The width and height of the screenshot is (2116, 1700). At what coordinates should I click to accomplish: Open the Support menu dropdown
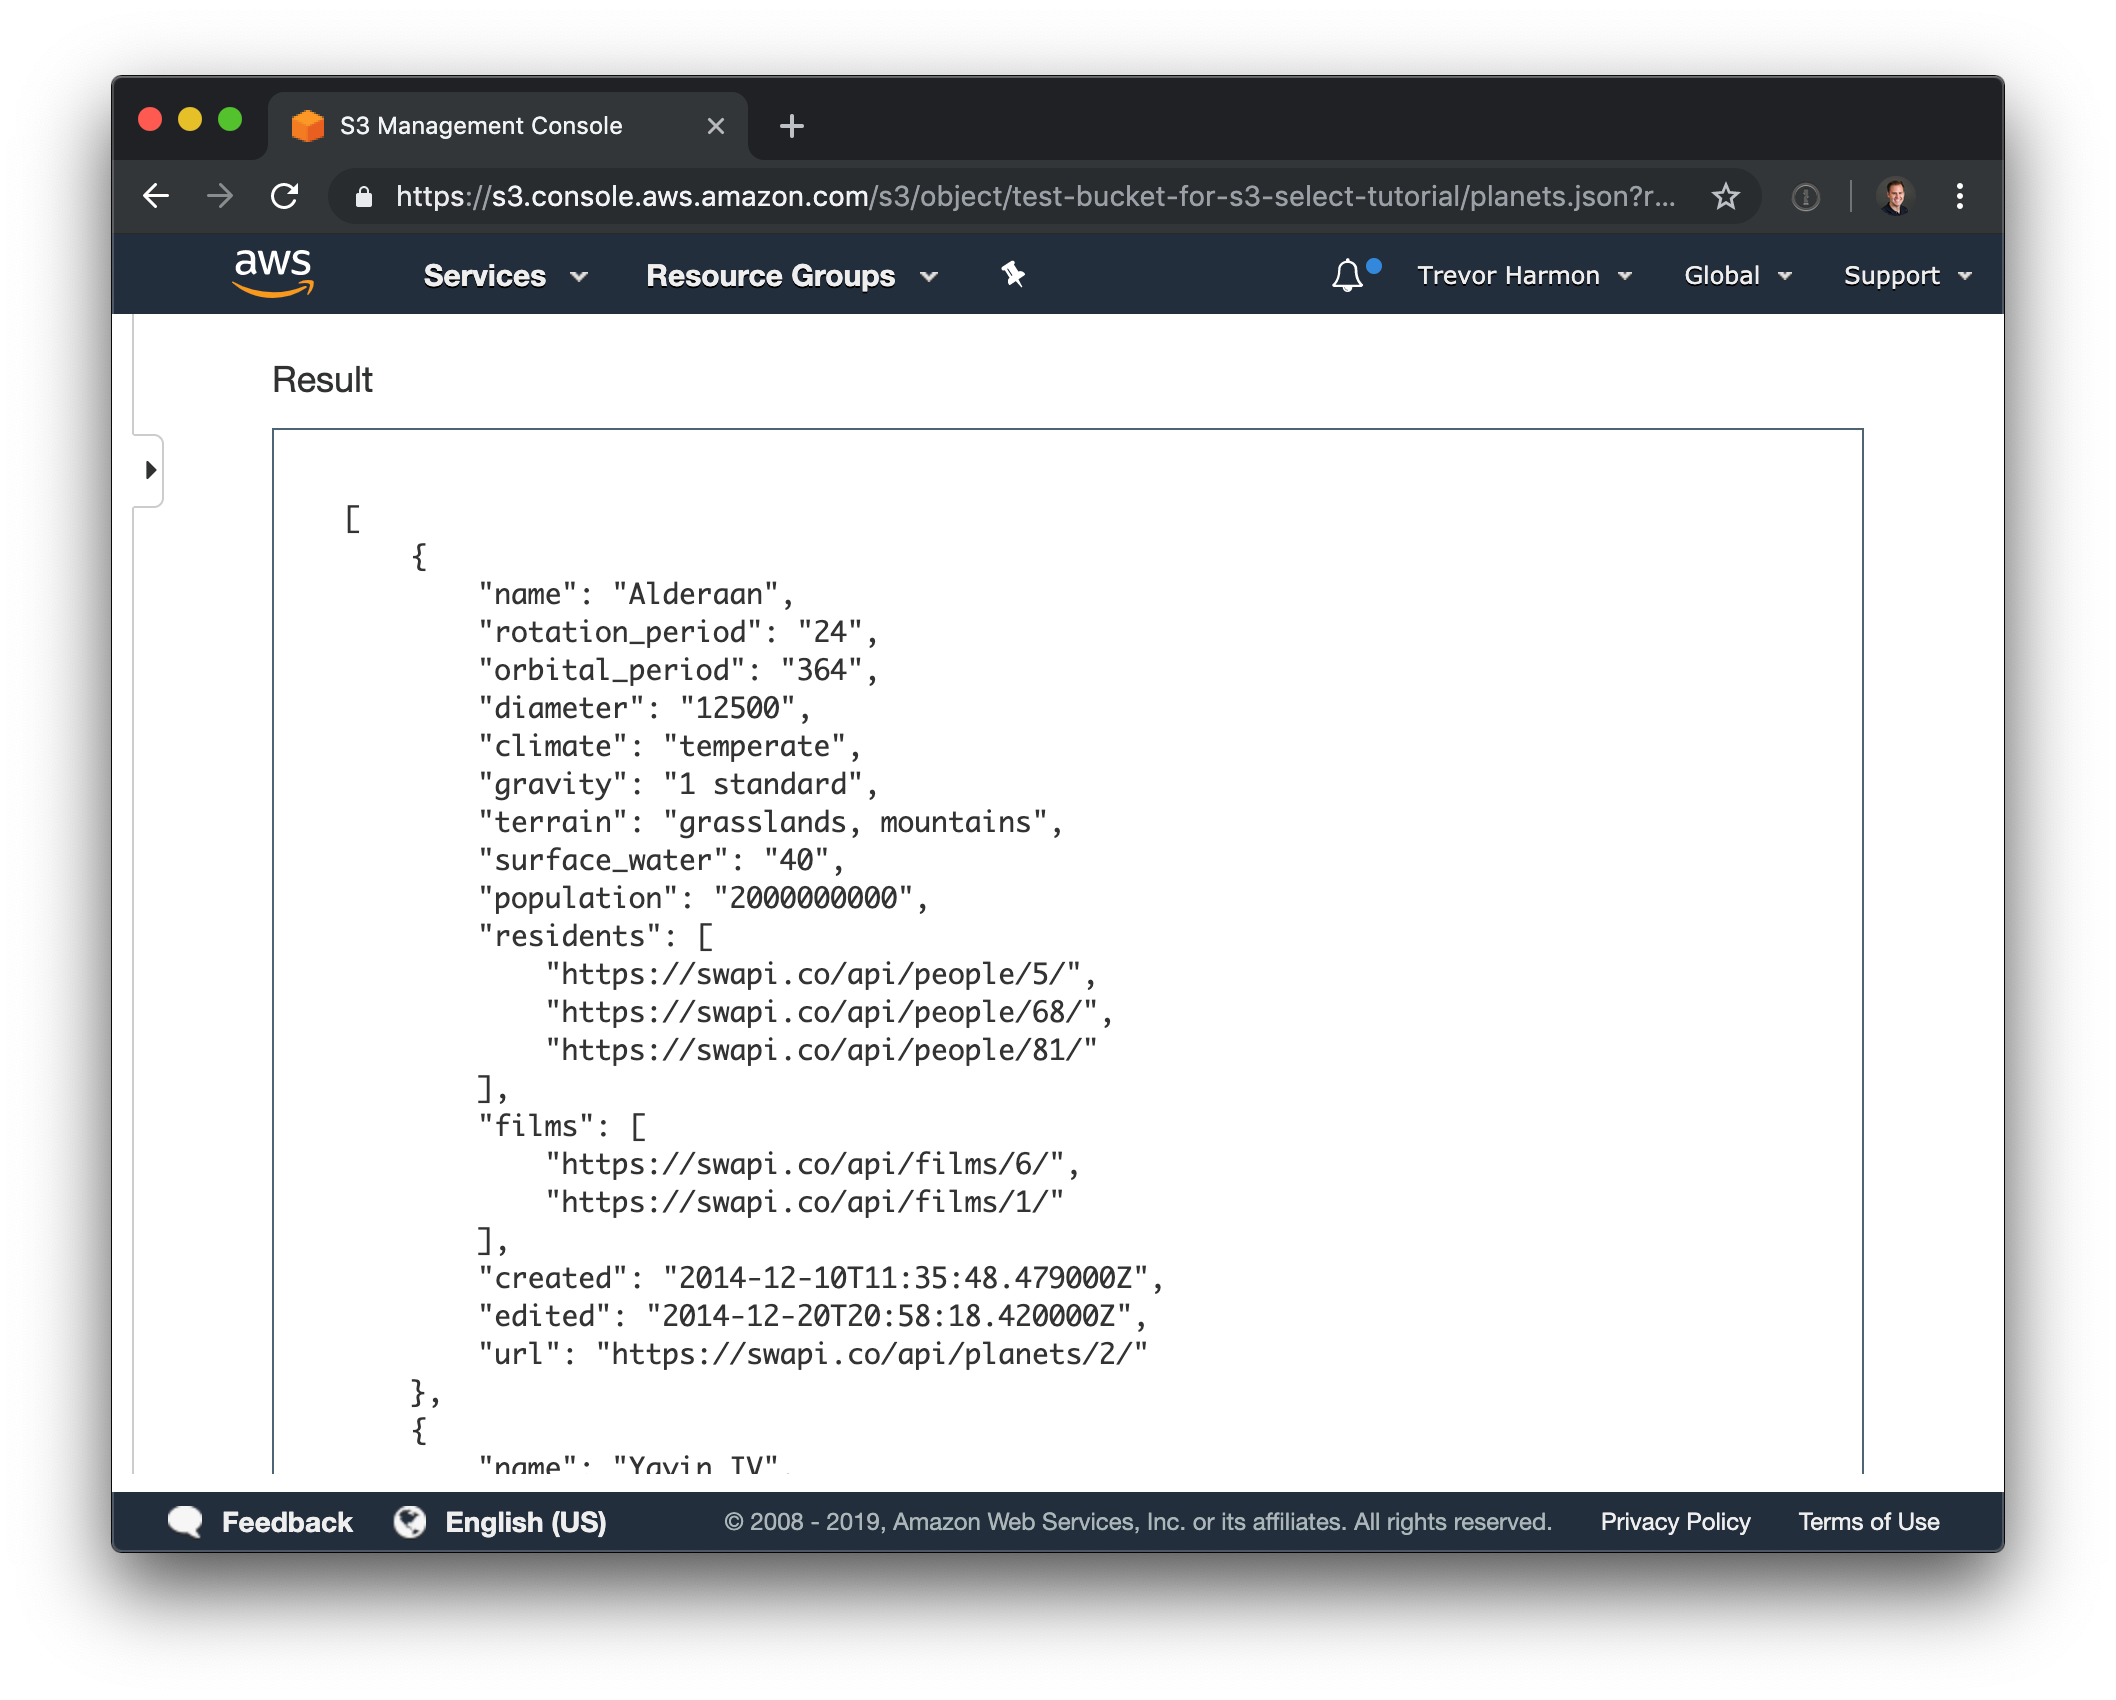(1907, 276)
